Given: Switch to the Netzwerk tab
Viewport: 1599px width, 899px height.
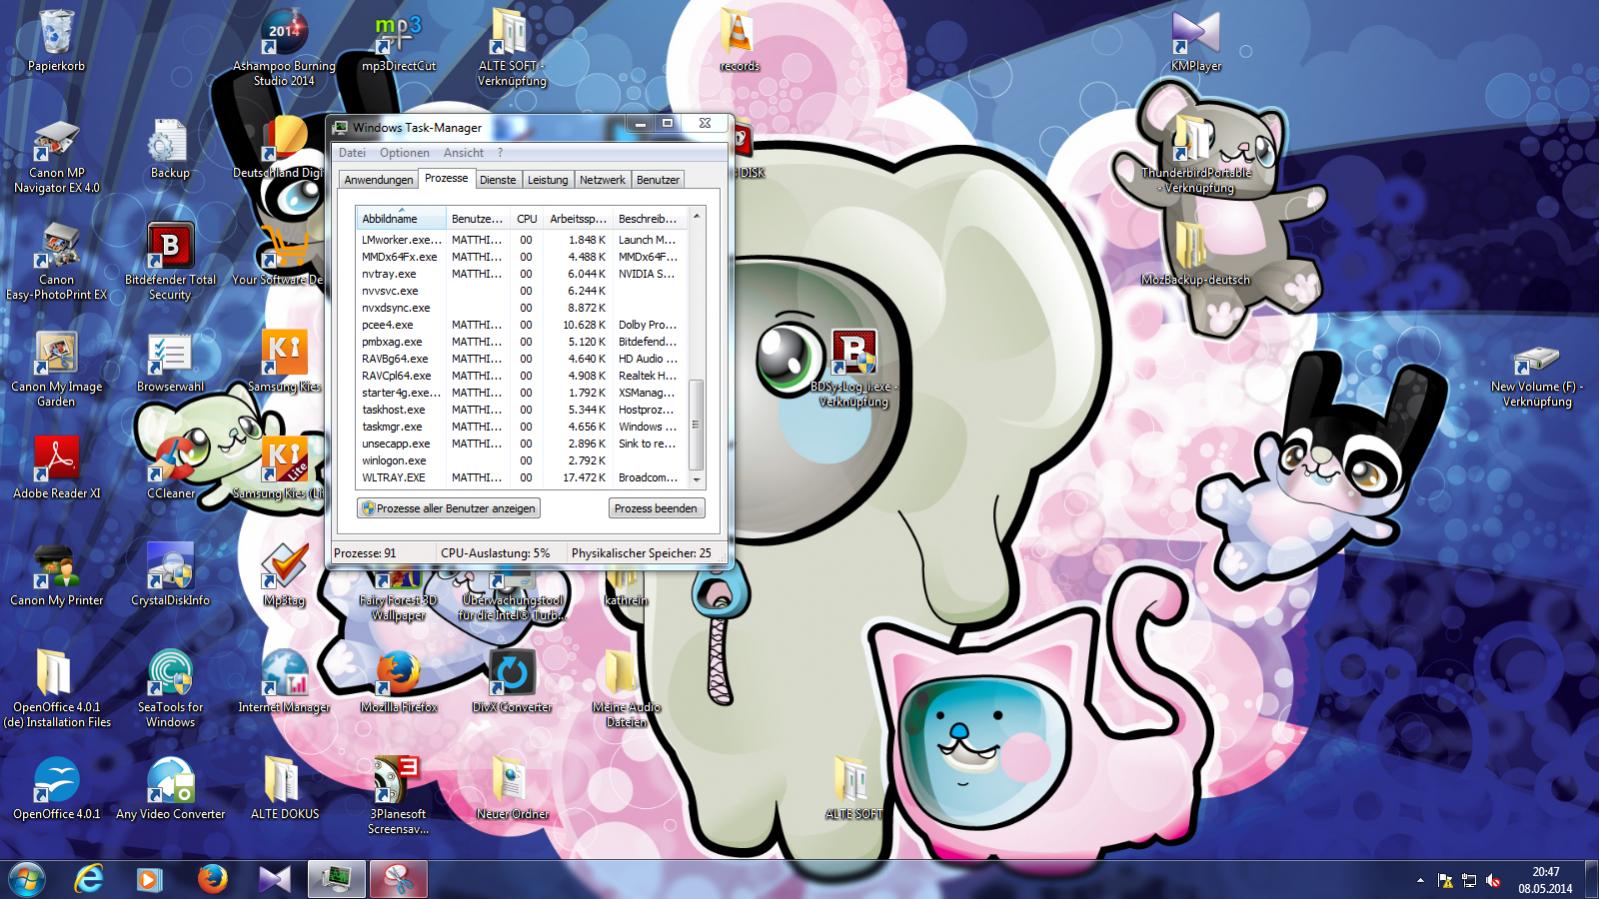Looking at the screenshot, I should pyautogui.click(x=602, y=180).
